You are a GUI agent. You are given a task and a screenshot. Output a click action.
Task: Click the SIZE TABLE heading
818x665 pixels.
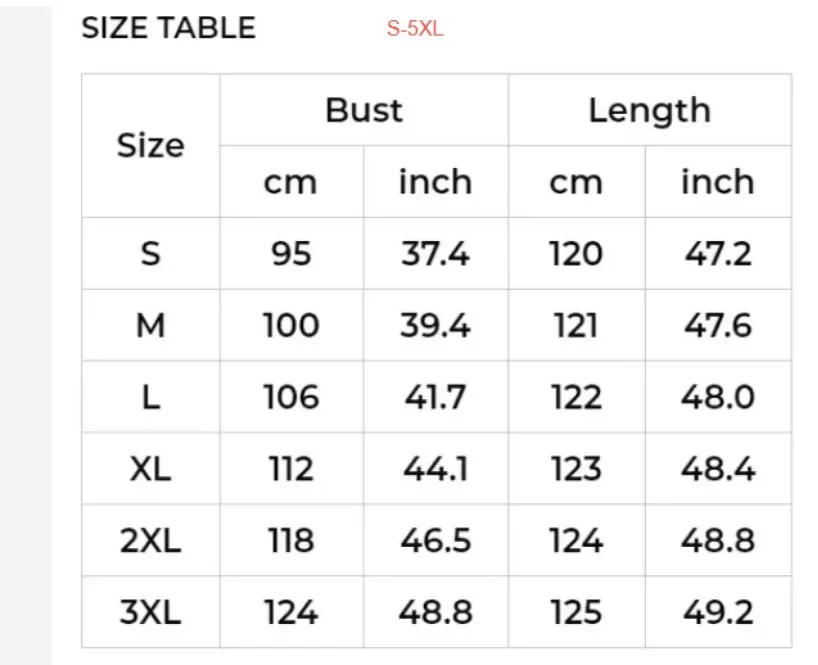click(168, 28)
